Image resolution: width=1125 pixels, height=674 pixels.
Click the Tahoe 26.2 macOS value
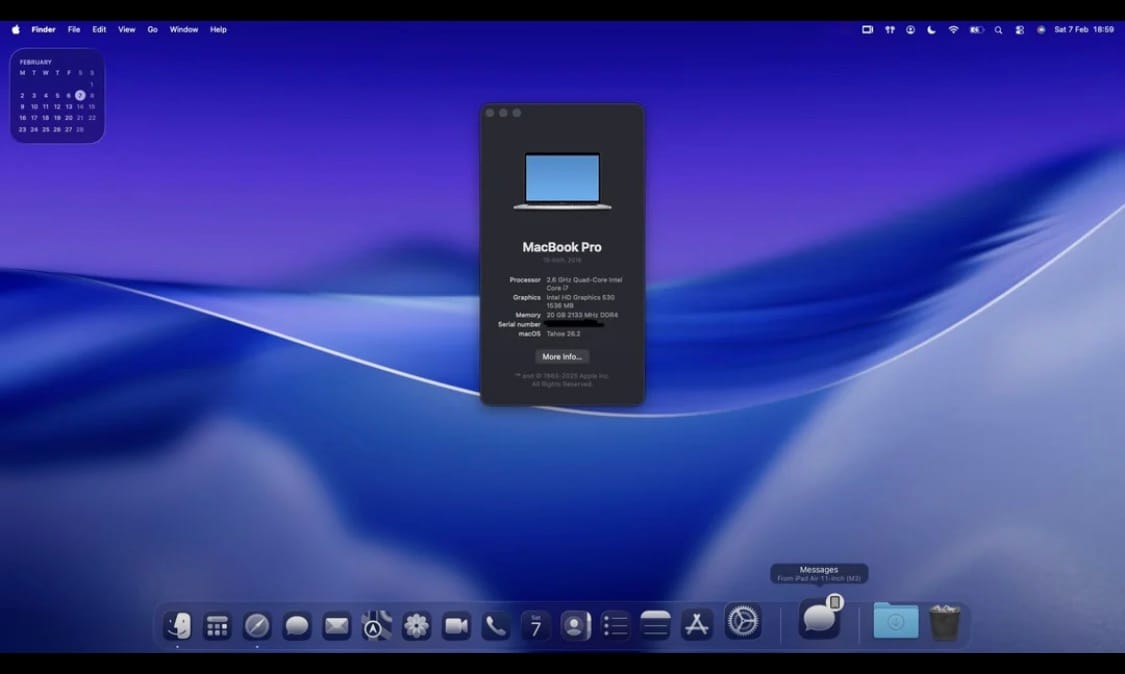pos(563,334)
